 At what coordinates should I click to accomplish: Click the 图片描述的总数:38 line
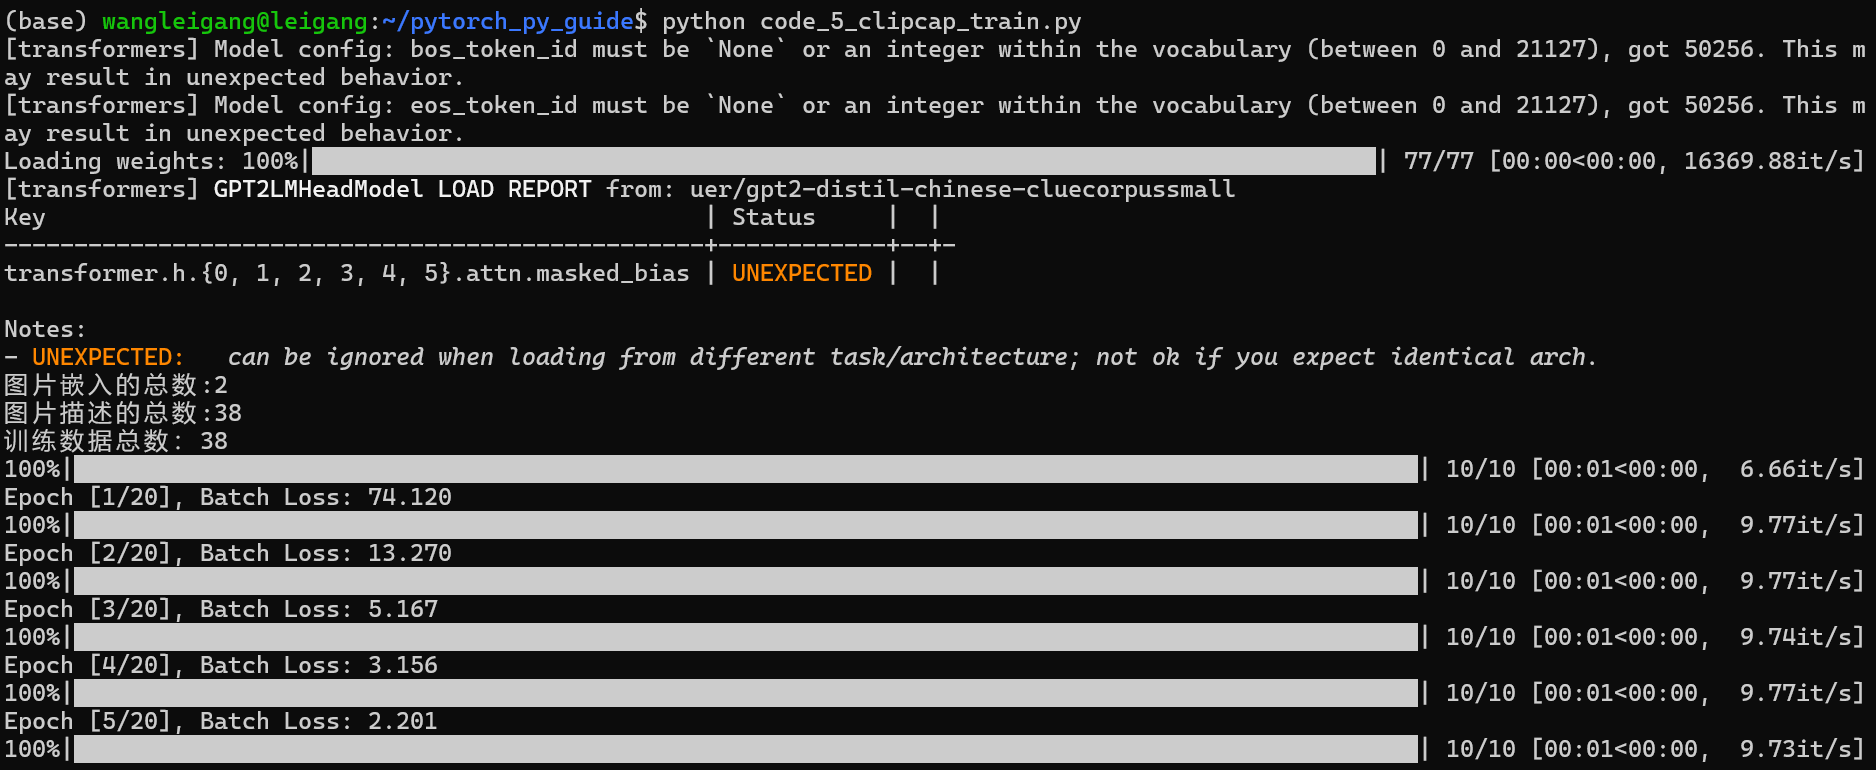pos(123,413)
